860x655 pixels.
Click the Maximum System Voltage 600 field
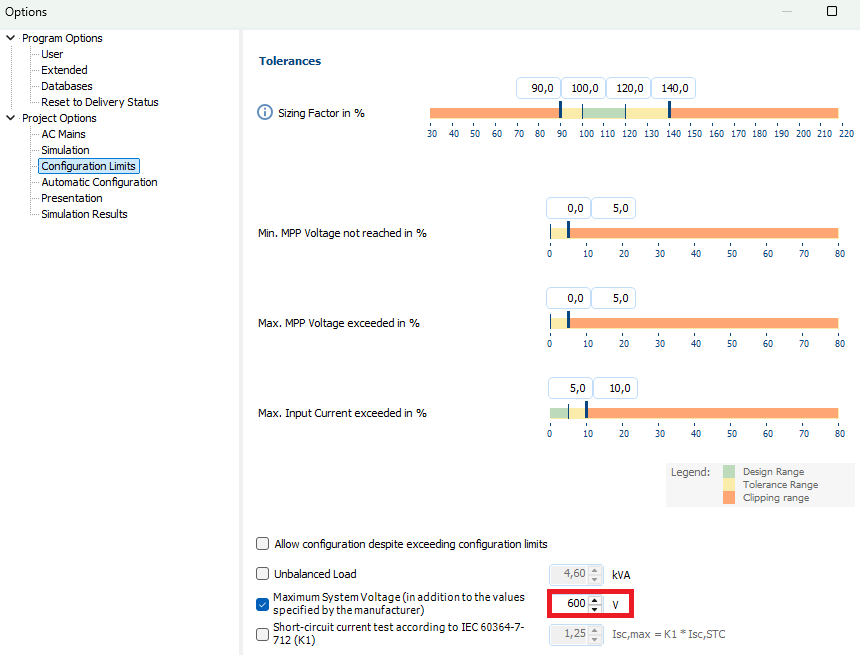click(x=570, y=604)
